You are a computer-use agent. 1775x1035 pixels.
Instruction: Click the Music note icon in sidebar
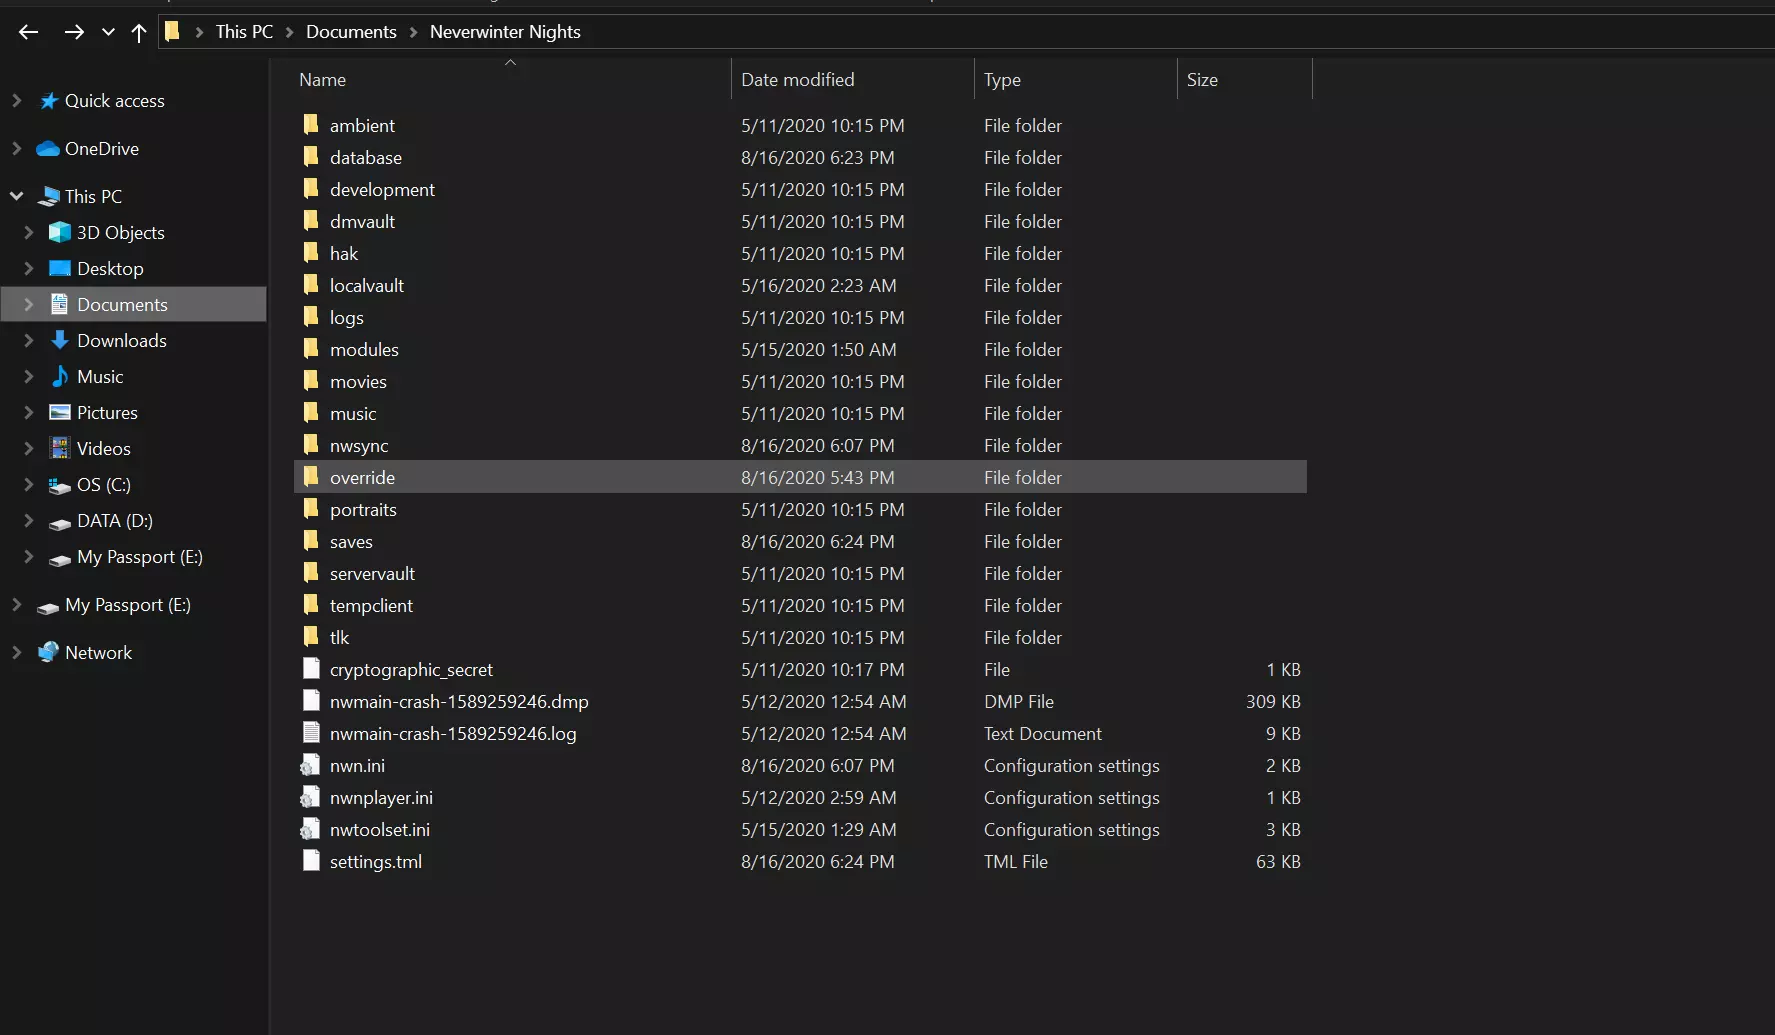tap(60, 377)
